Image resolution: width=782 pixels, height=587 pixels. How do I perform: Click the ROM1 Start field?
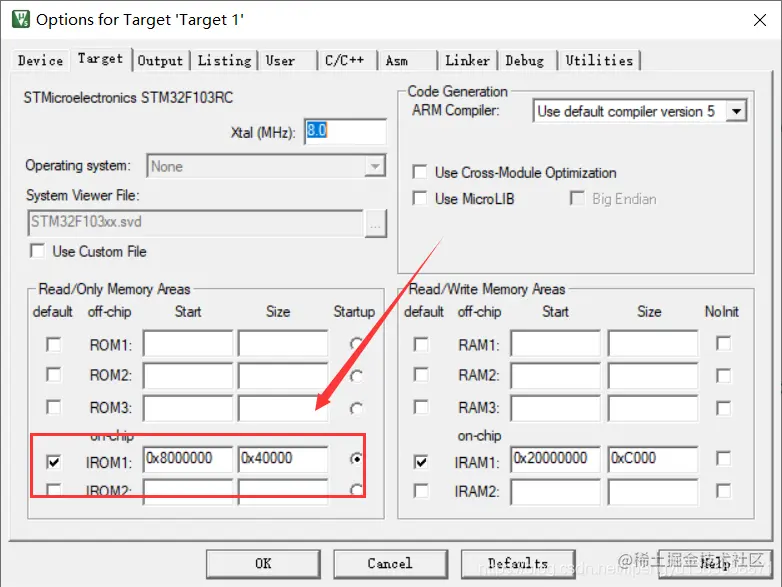188,343
